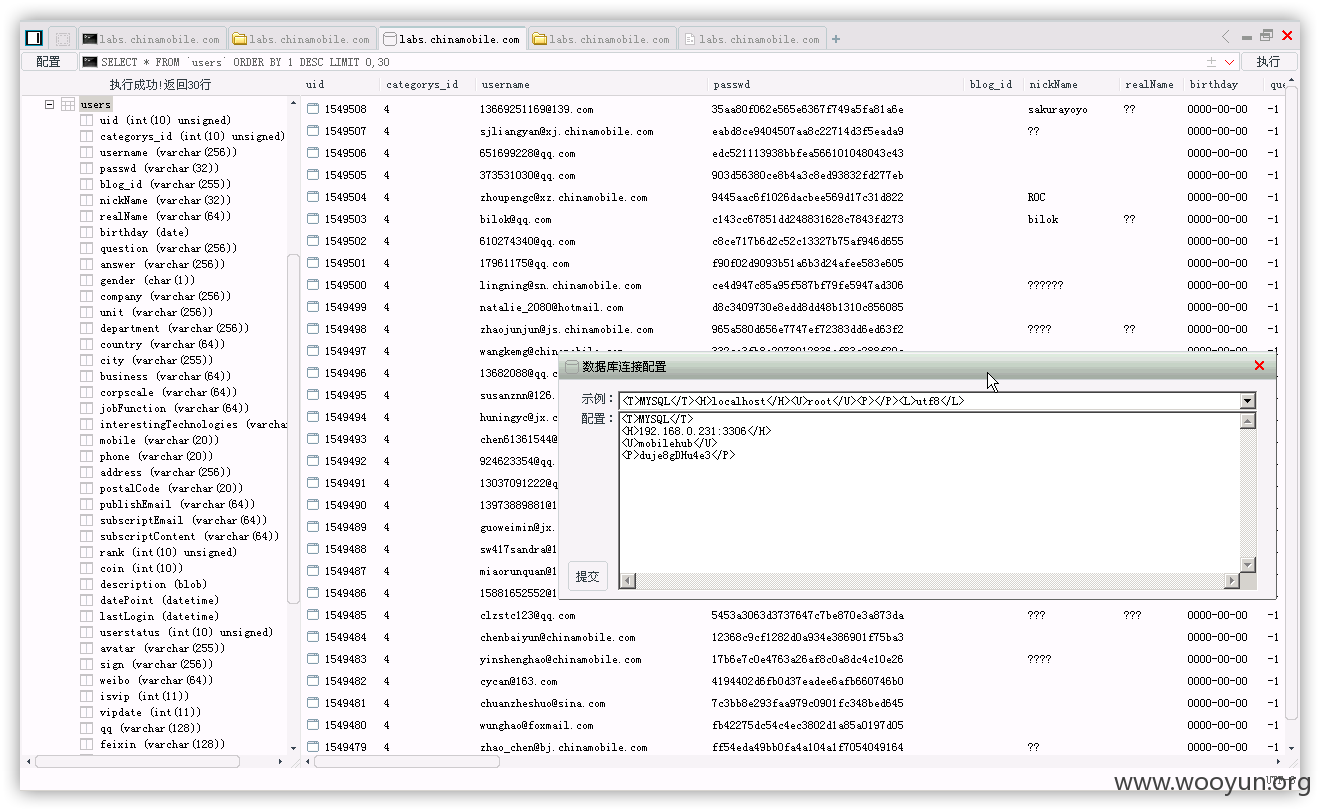Collapse the users table tree node

pos(48,104)
